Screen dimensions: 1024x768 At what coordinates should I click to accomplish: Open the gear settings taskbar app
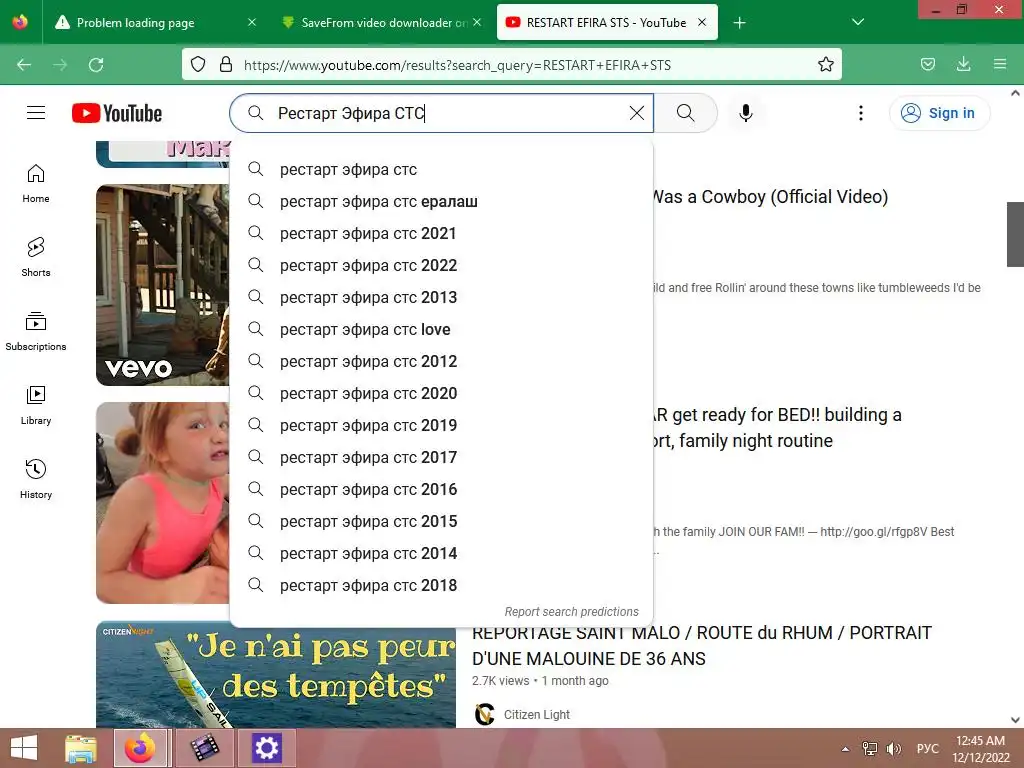266,748
